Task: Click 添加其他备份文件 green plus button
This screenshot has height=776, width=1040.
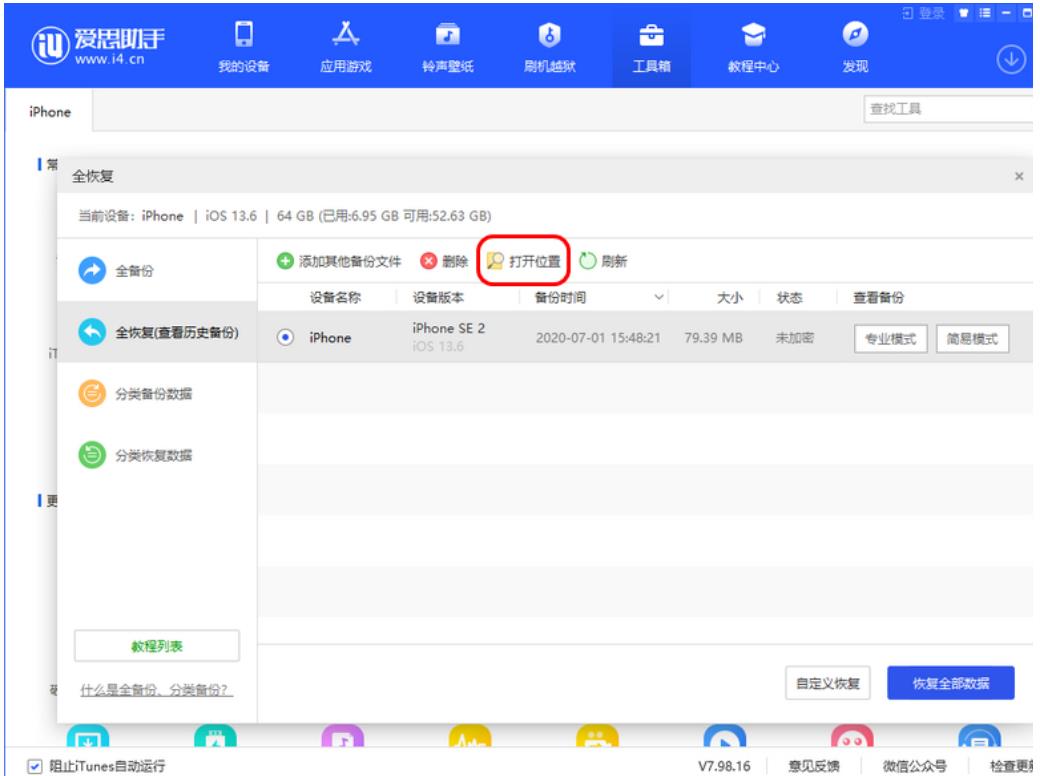Action: (x=340, y=262)
